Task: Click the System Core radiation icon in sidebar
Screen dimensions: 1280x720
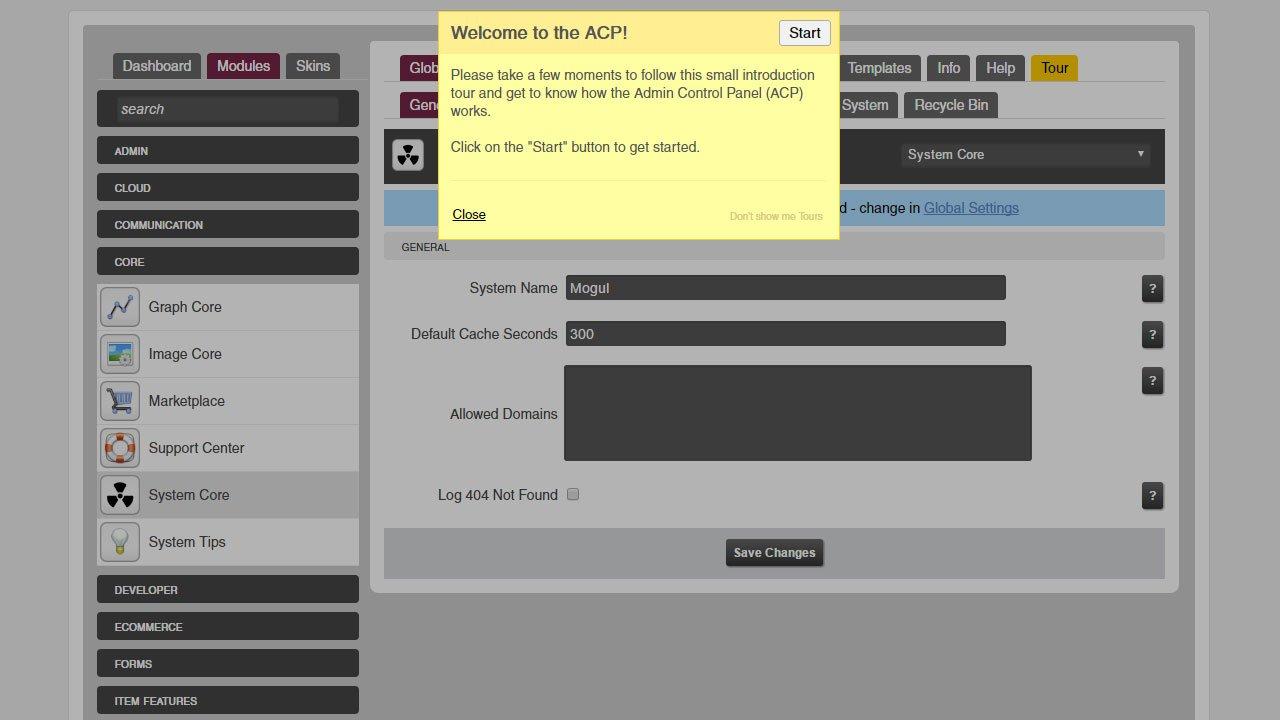Action: 120,495
